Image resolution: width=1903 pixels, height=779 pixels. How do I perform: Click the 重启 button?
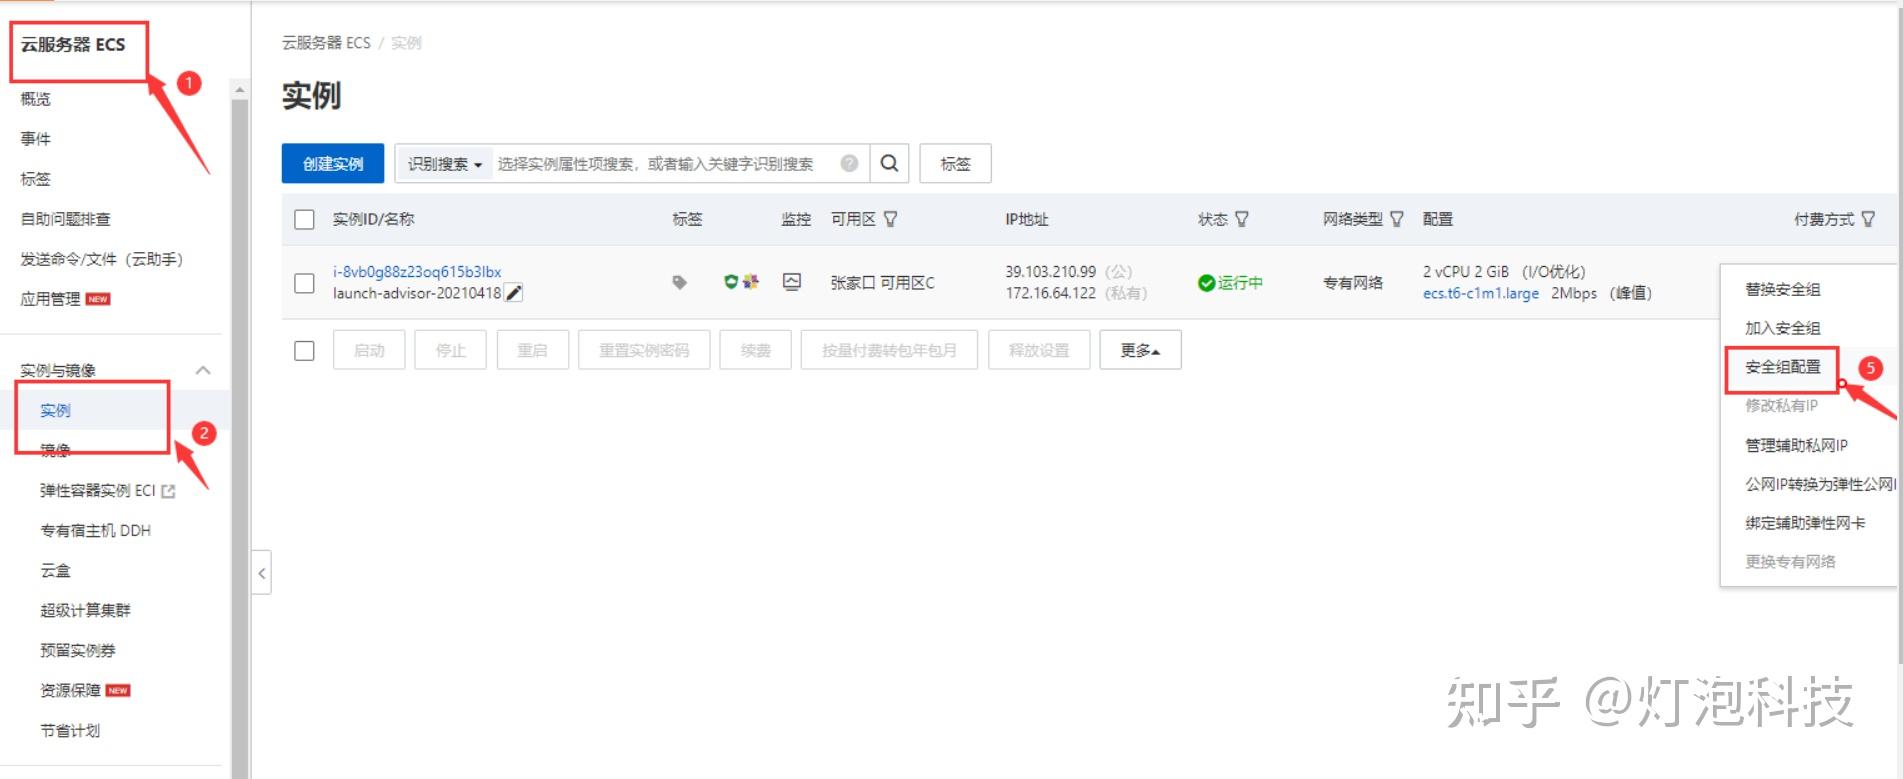(532, 350)
